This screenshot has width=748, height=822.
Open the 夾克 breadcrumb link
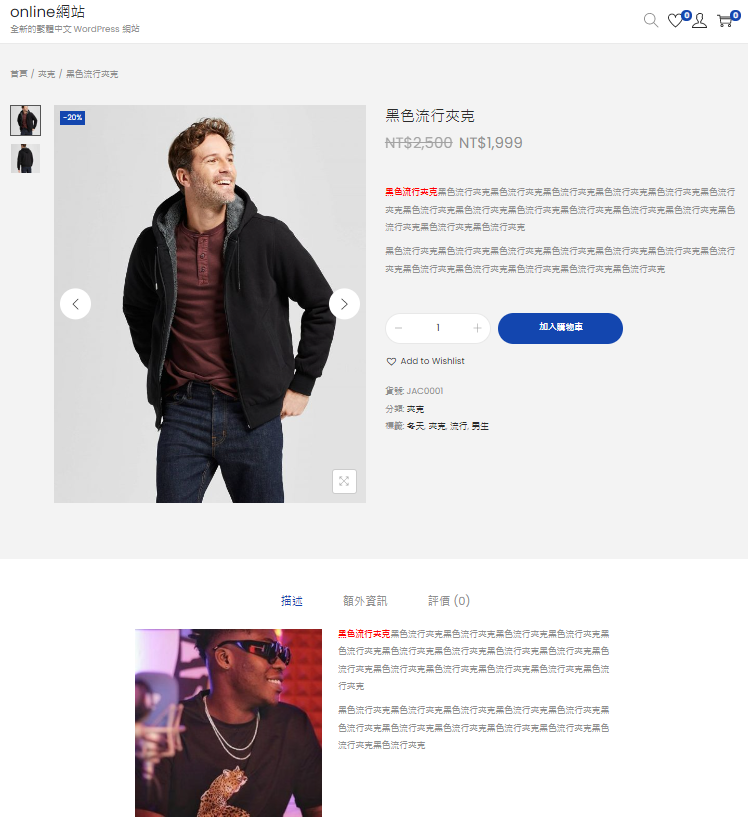click(46, 74)
